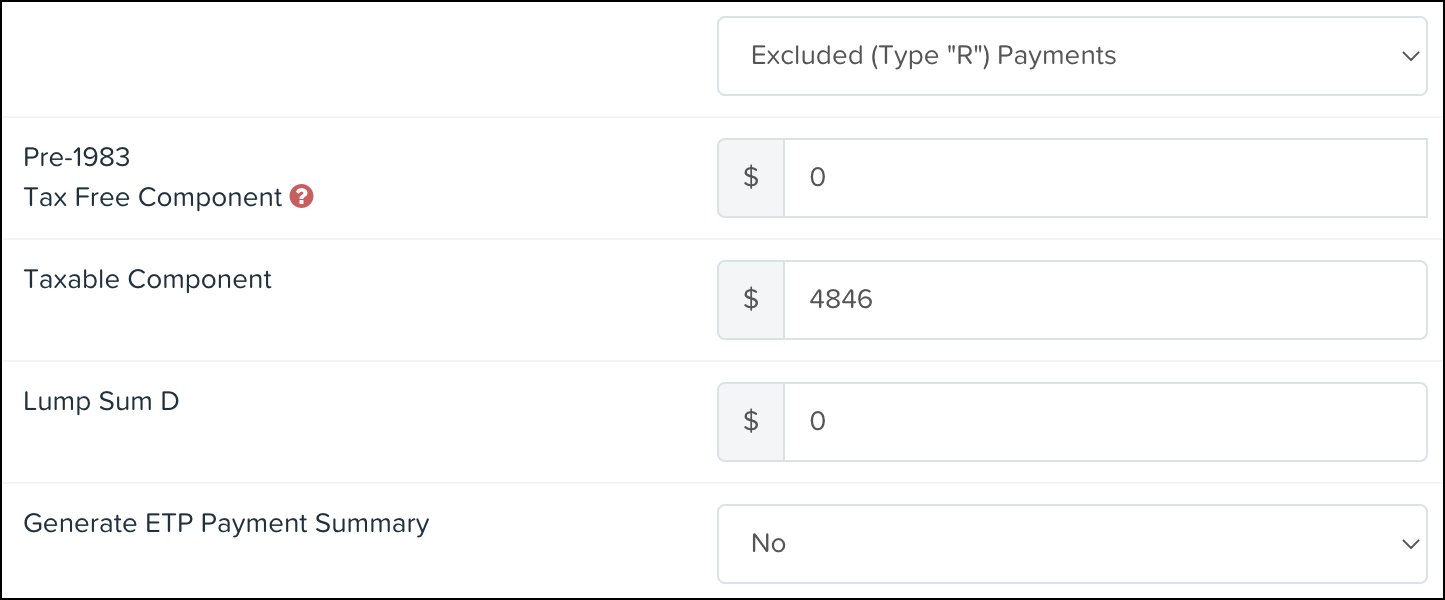Click the red question mark help icon

(x=302, y=197)
